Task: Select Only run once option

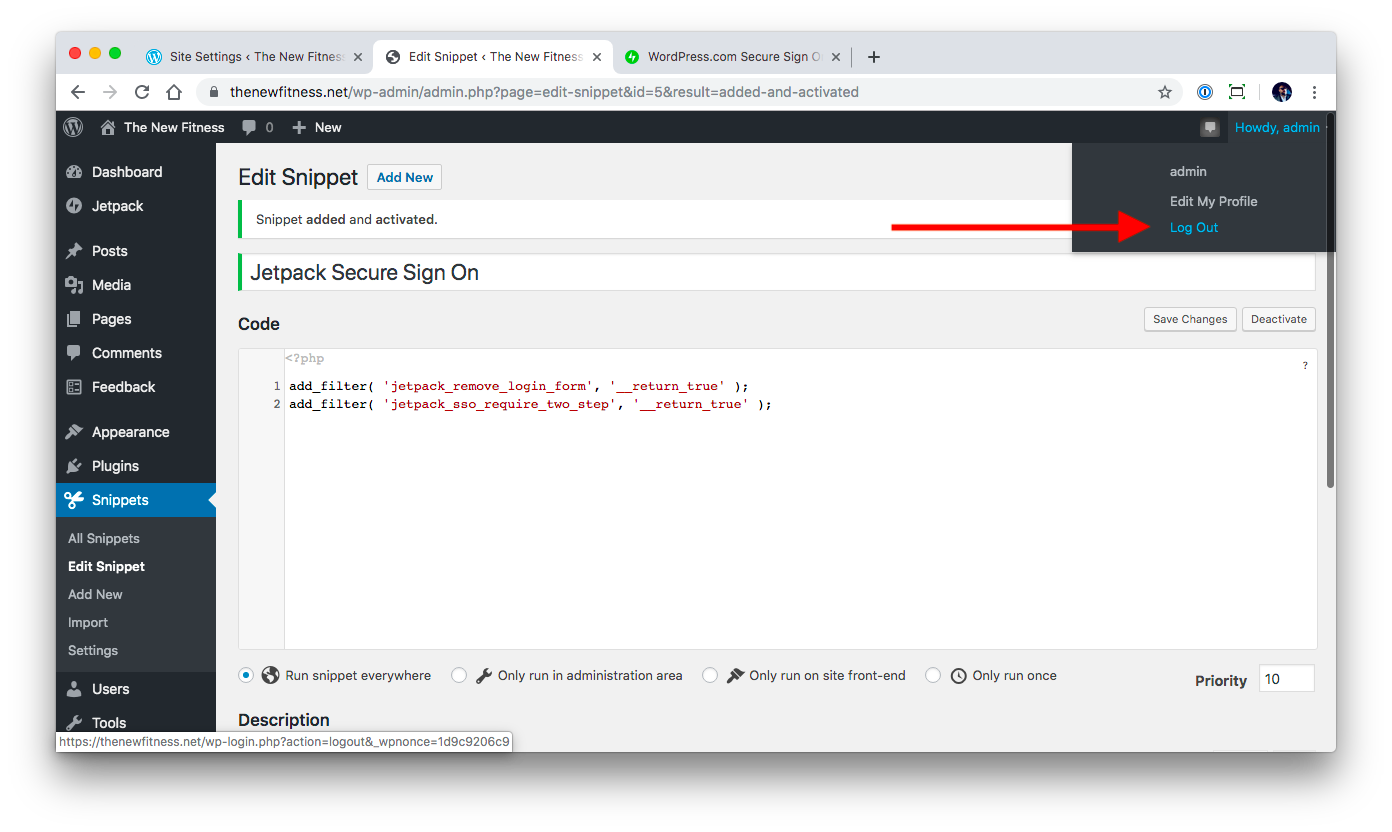Action: (933, 675)
